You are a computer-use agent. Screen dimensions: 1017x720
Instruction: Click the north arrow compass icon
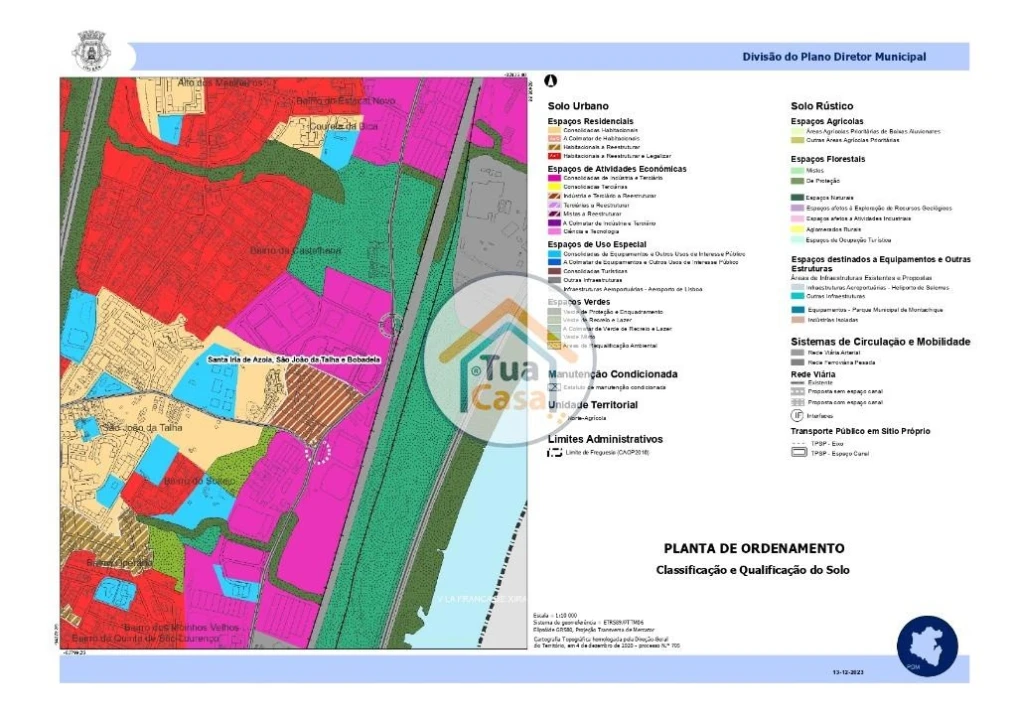coord(550,81)
